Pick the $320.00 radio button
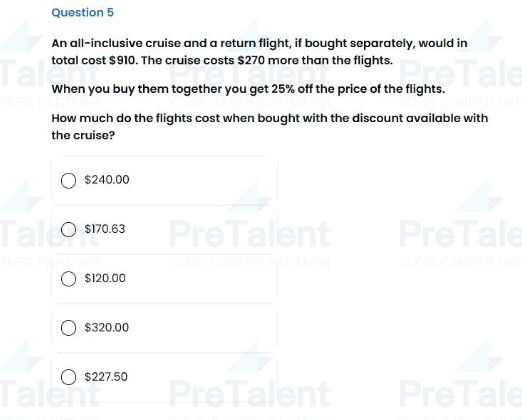The image size is (522, 420). click(x=68, y=328)
